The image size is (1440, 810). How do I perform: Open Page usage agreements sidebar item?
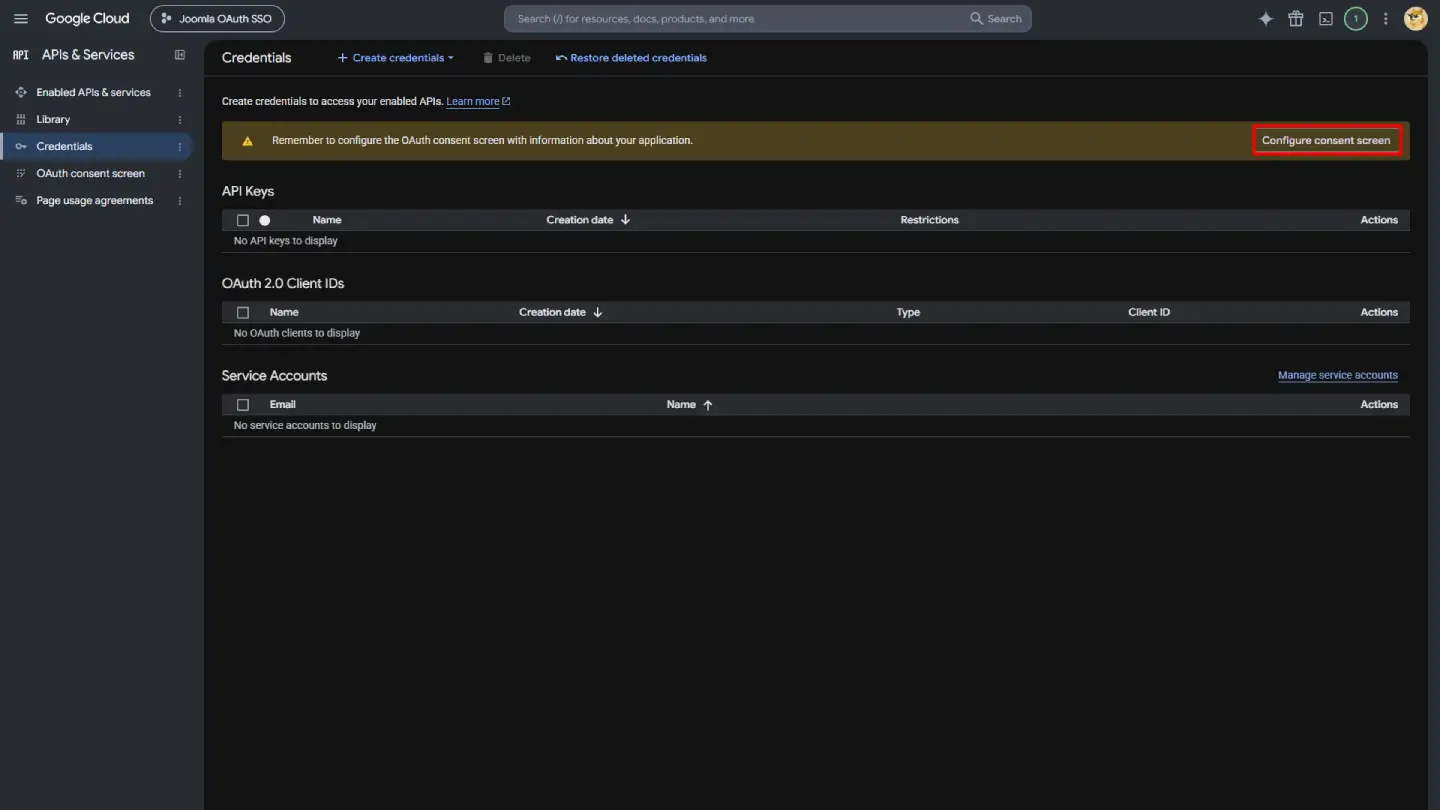94,201
